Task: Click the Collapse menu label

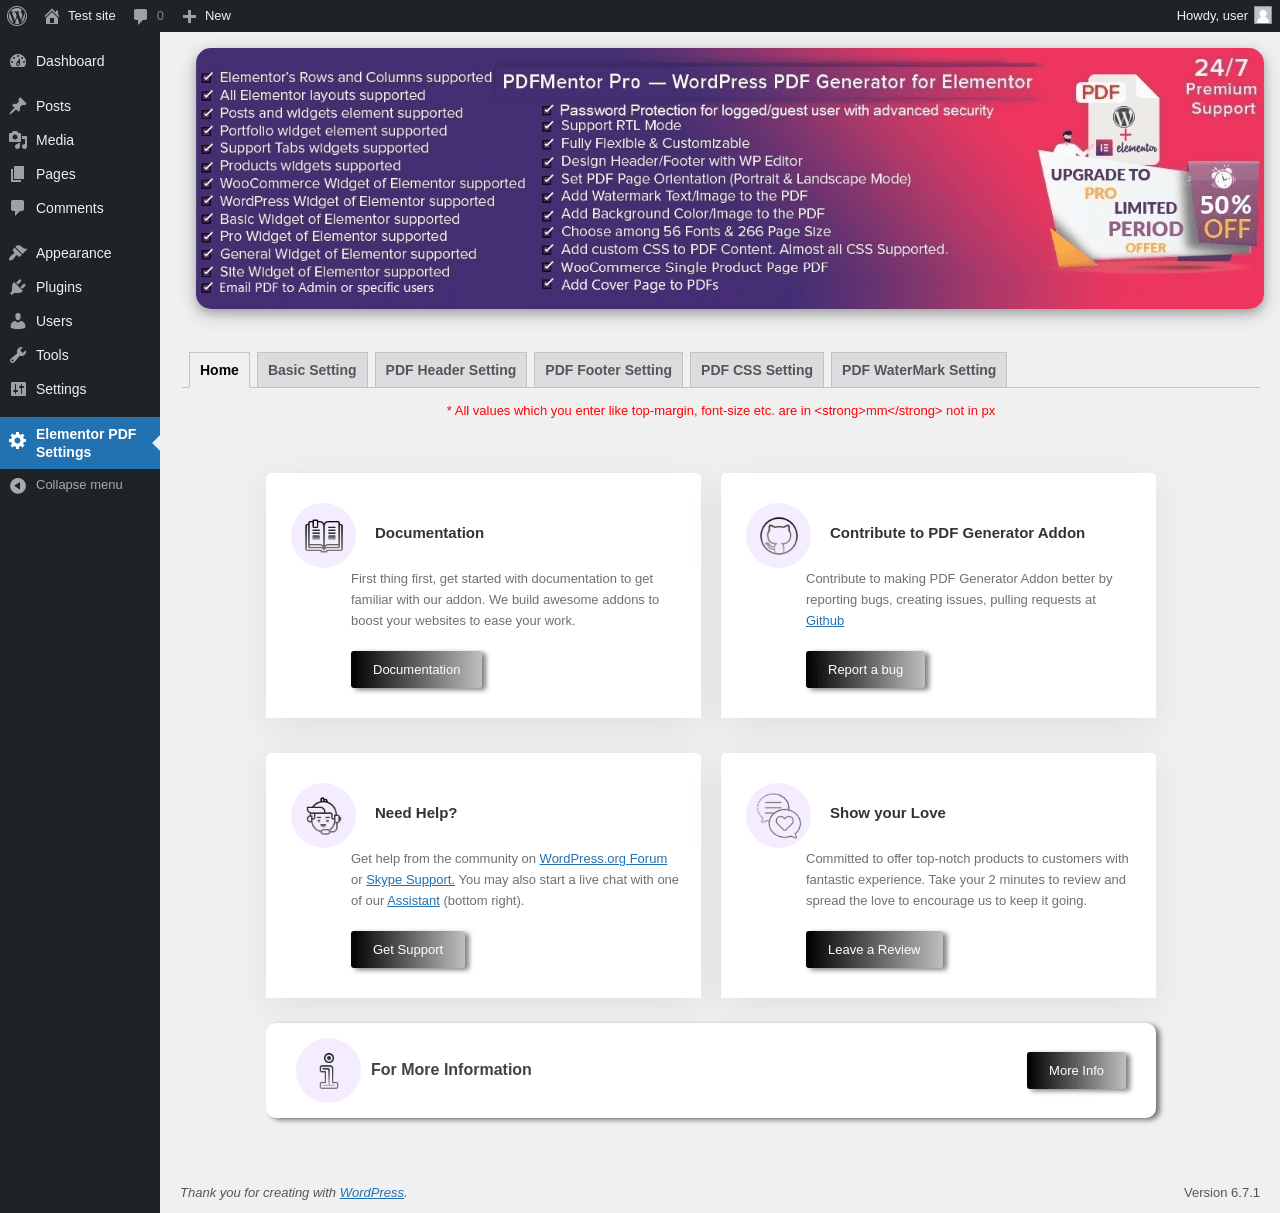Action: tap(79, 485)
